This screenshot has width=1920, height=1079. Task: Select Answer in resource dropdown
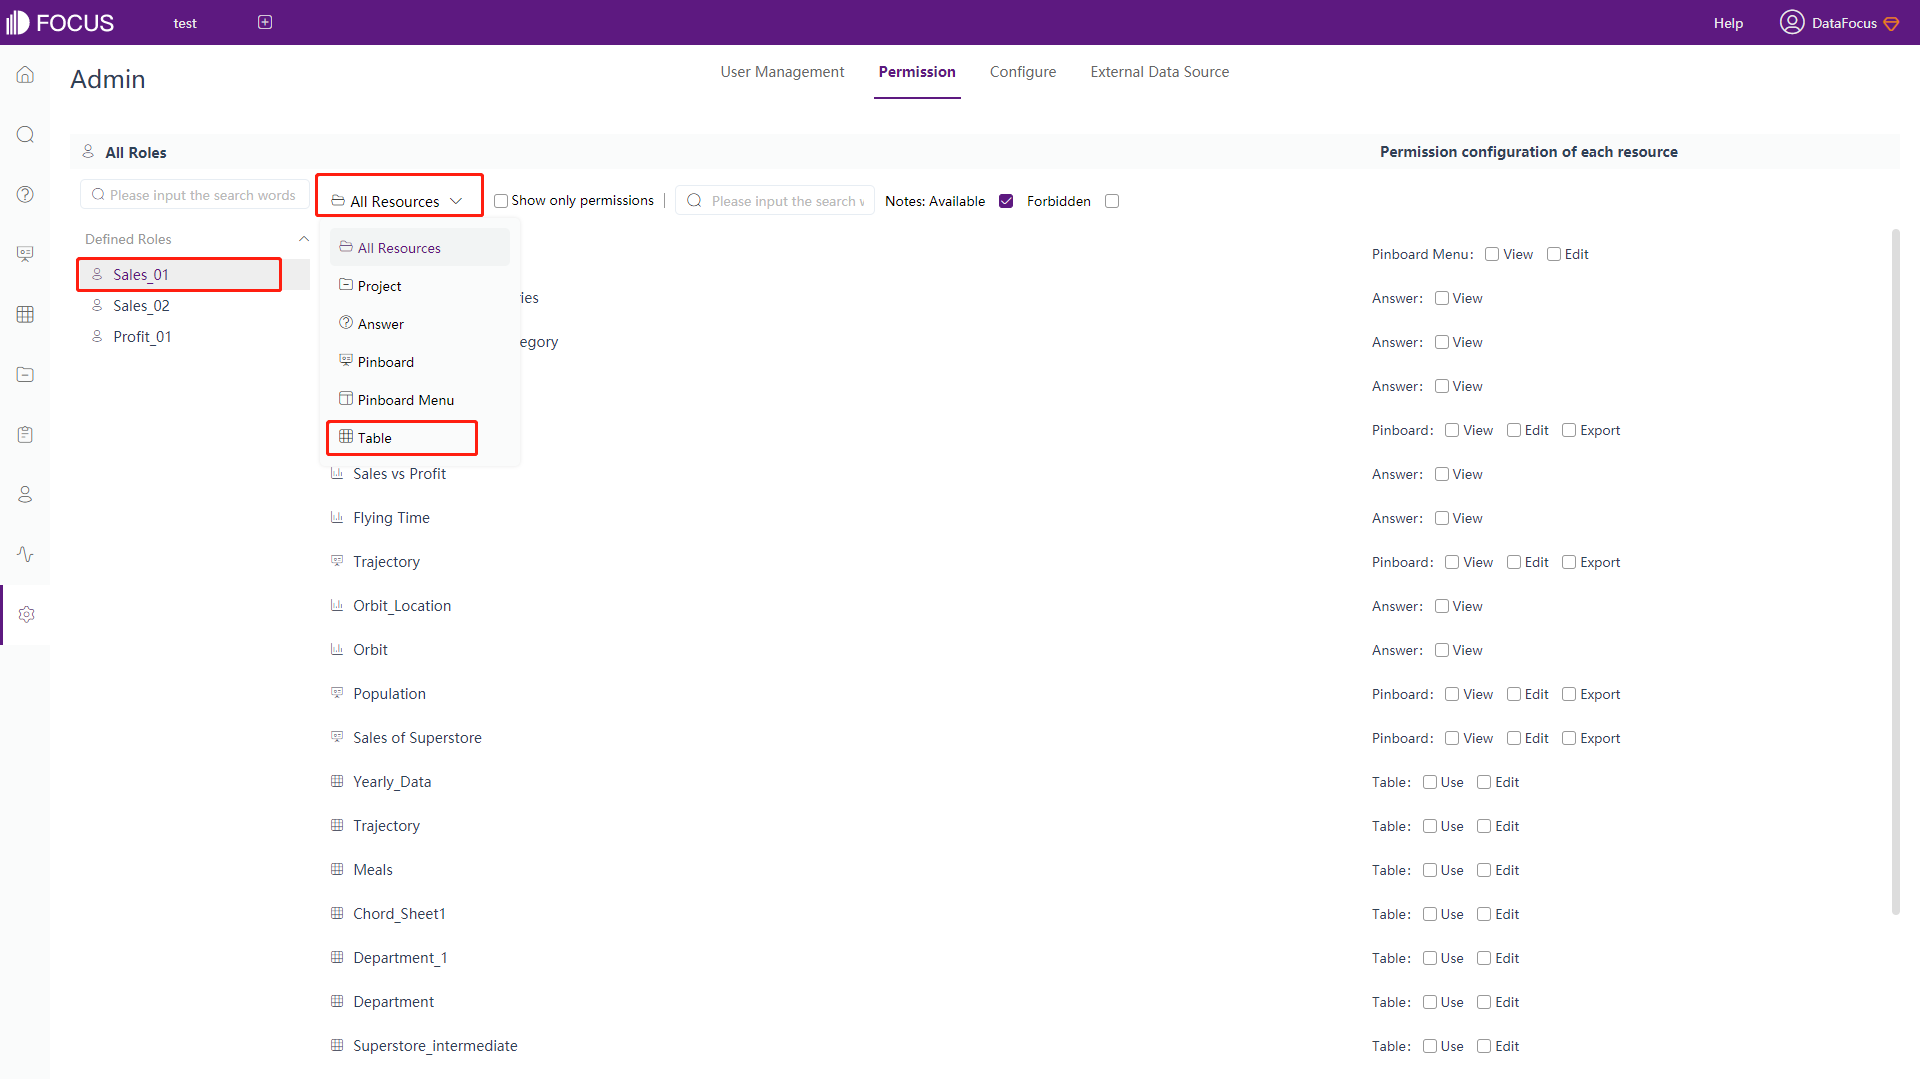point(420,324)
